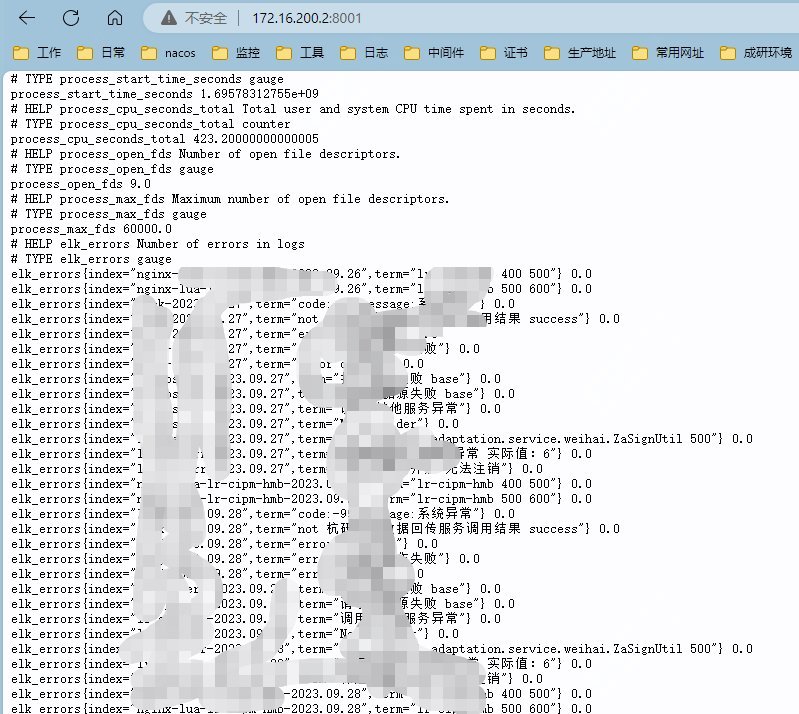
Task: Open the 生产地址 bookmarks menu
Action: [x=581, y=53]
